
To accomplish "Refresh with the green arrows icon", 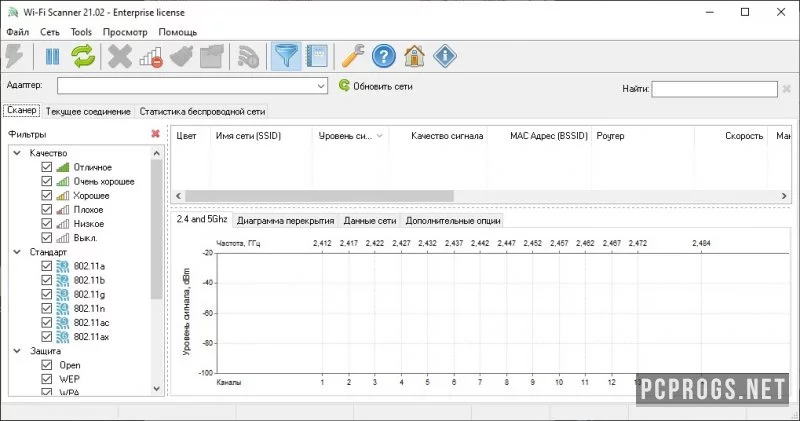I will pos(83,56).
